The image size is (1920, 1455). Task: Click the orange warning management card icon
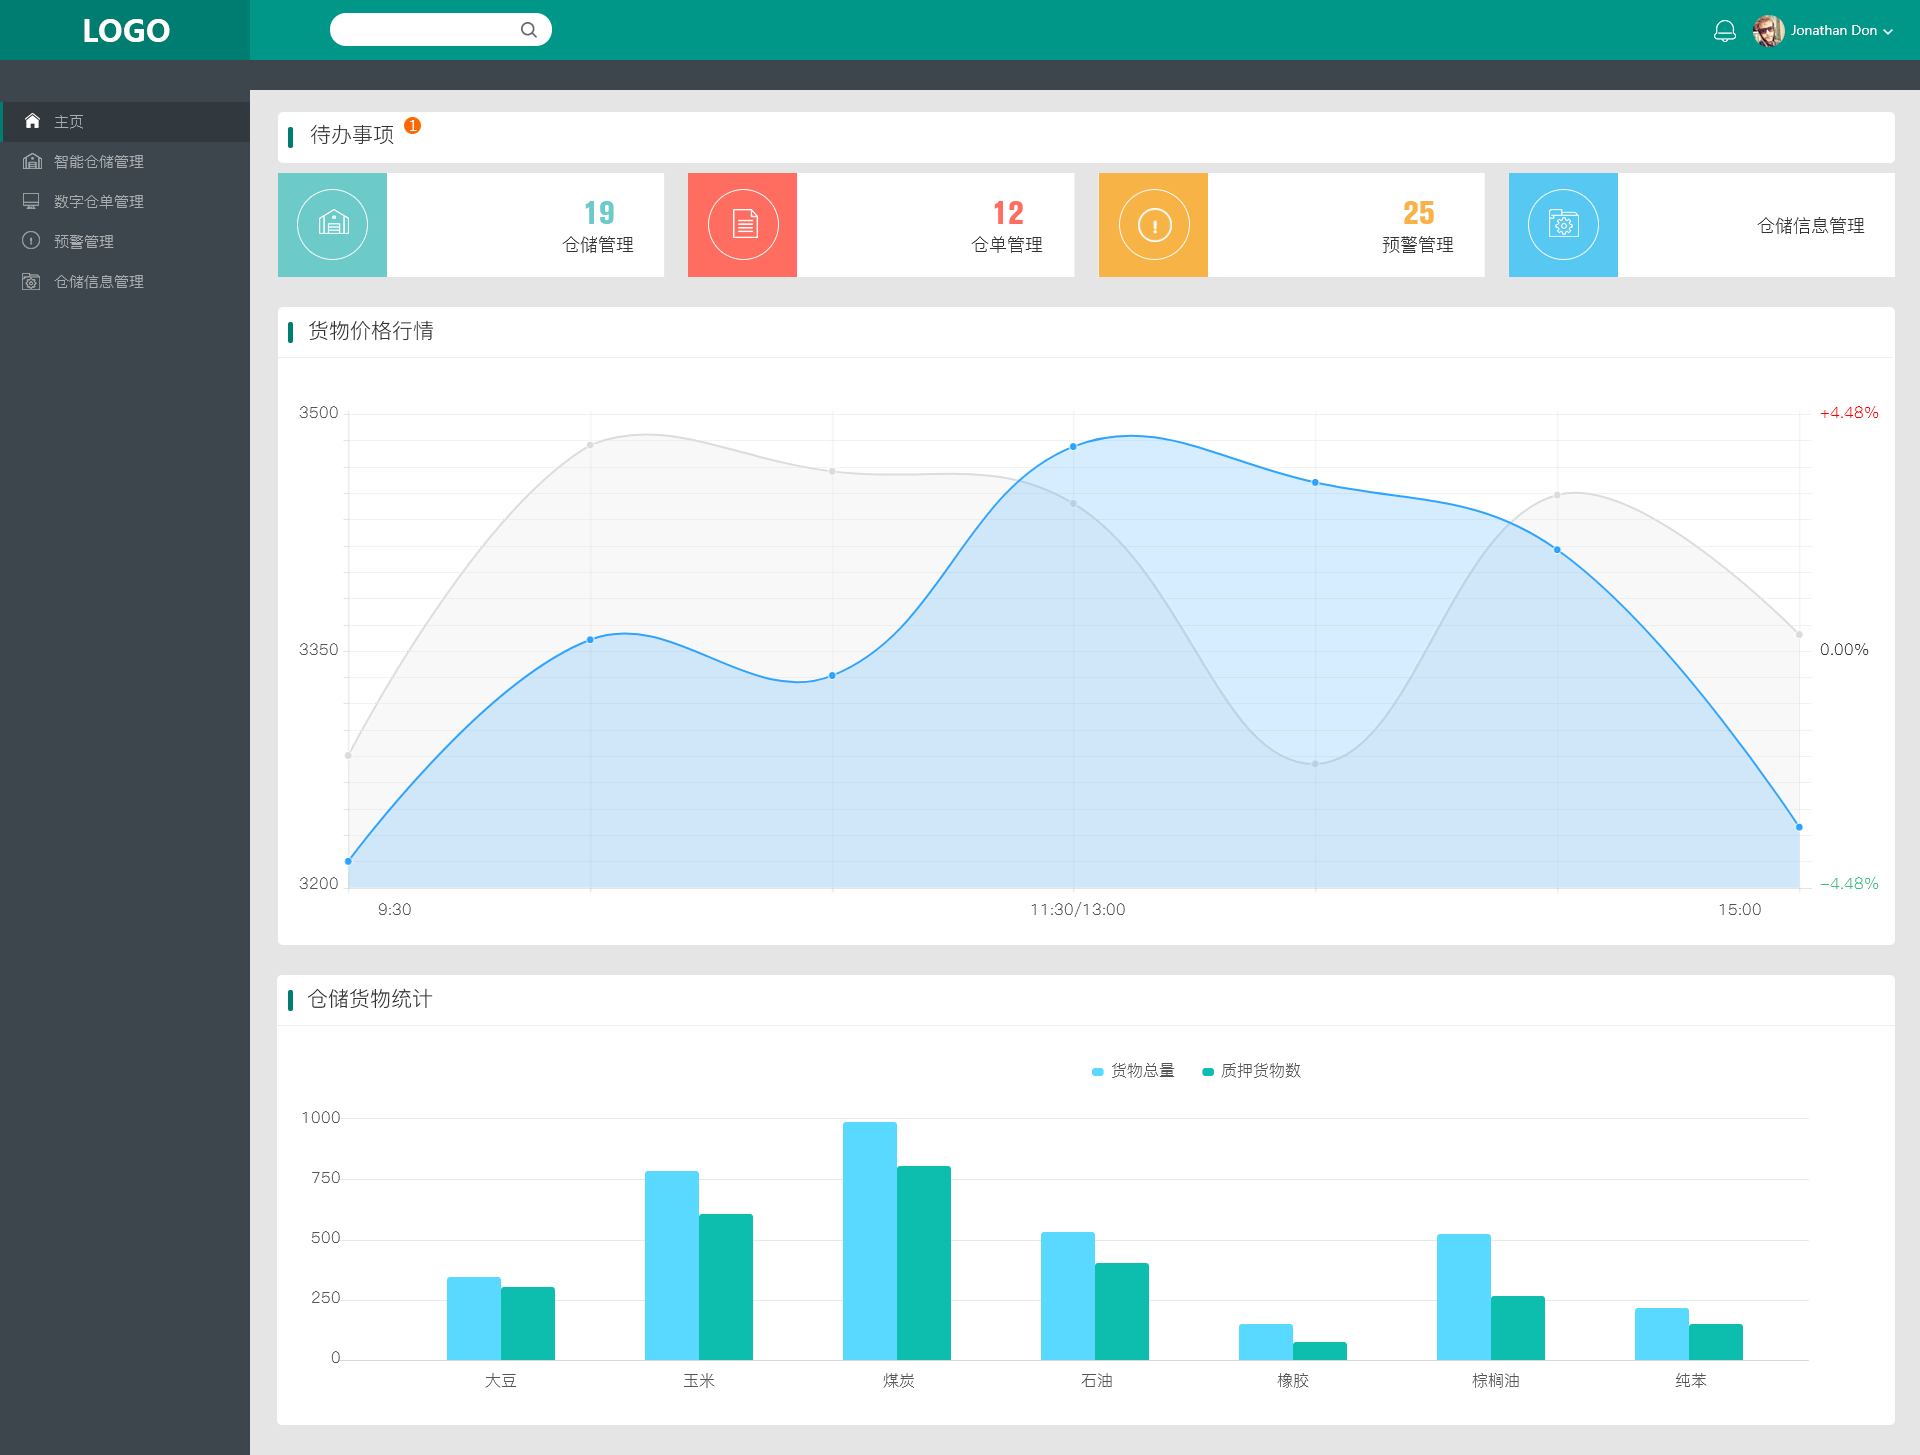(x=1153, y=225)
